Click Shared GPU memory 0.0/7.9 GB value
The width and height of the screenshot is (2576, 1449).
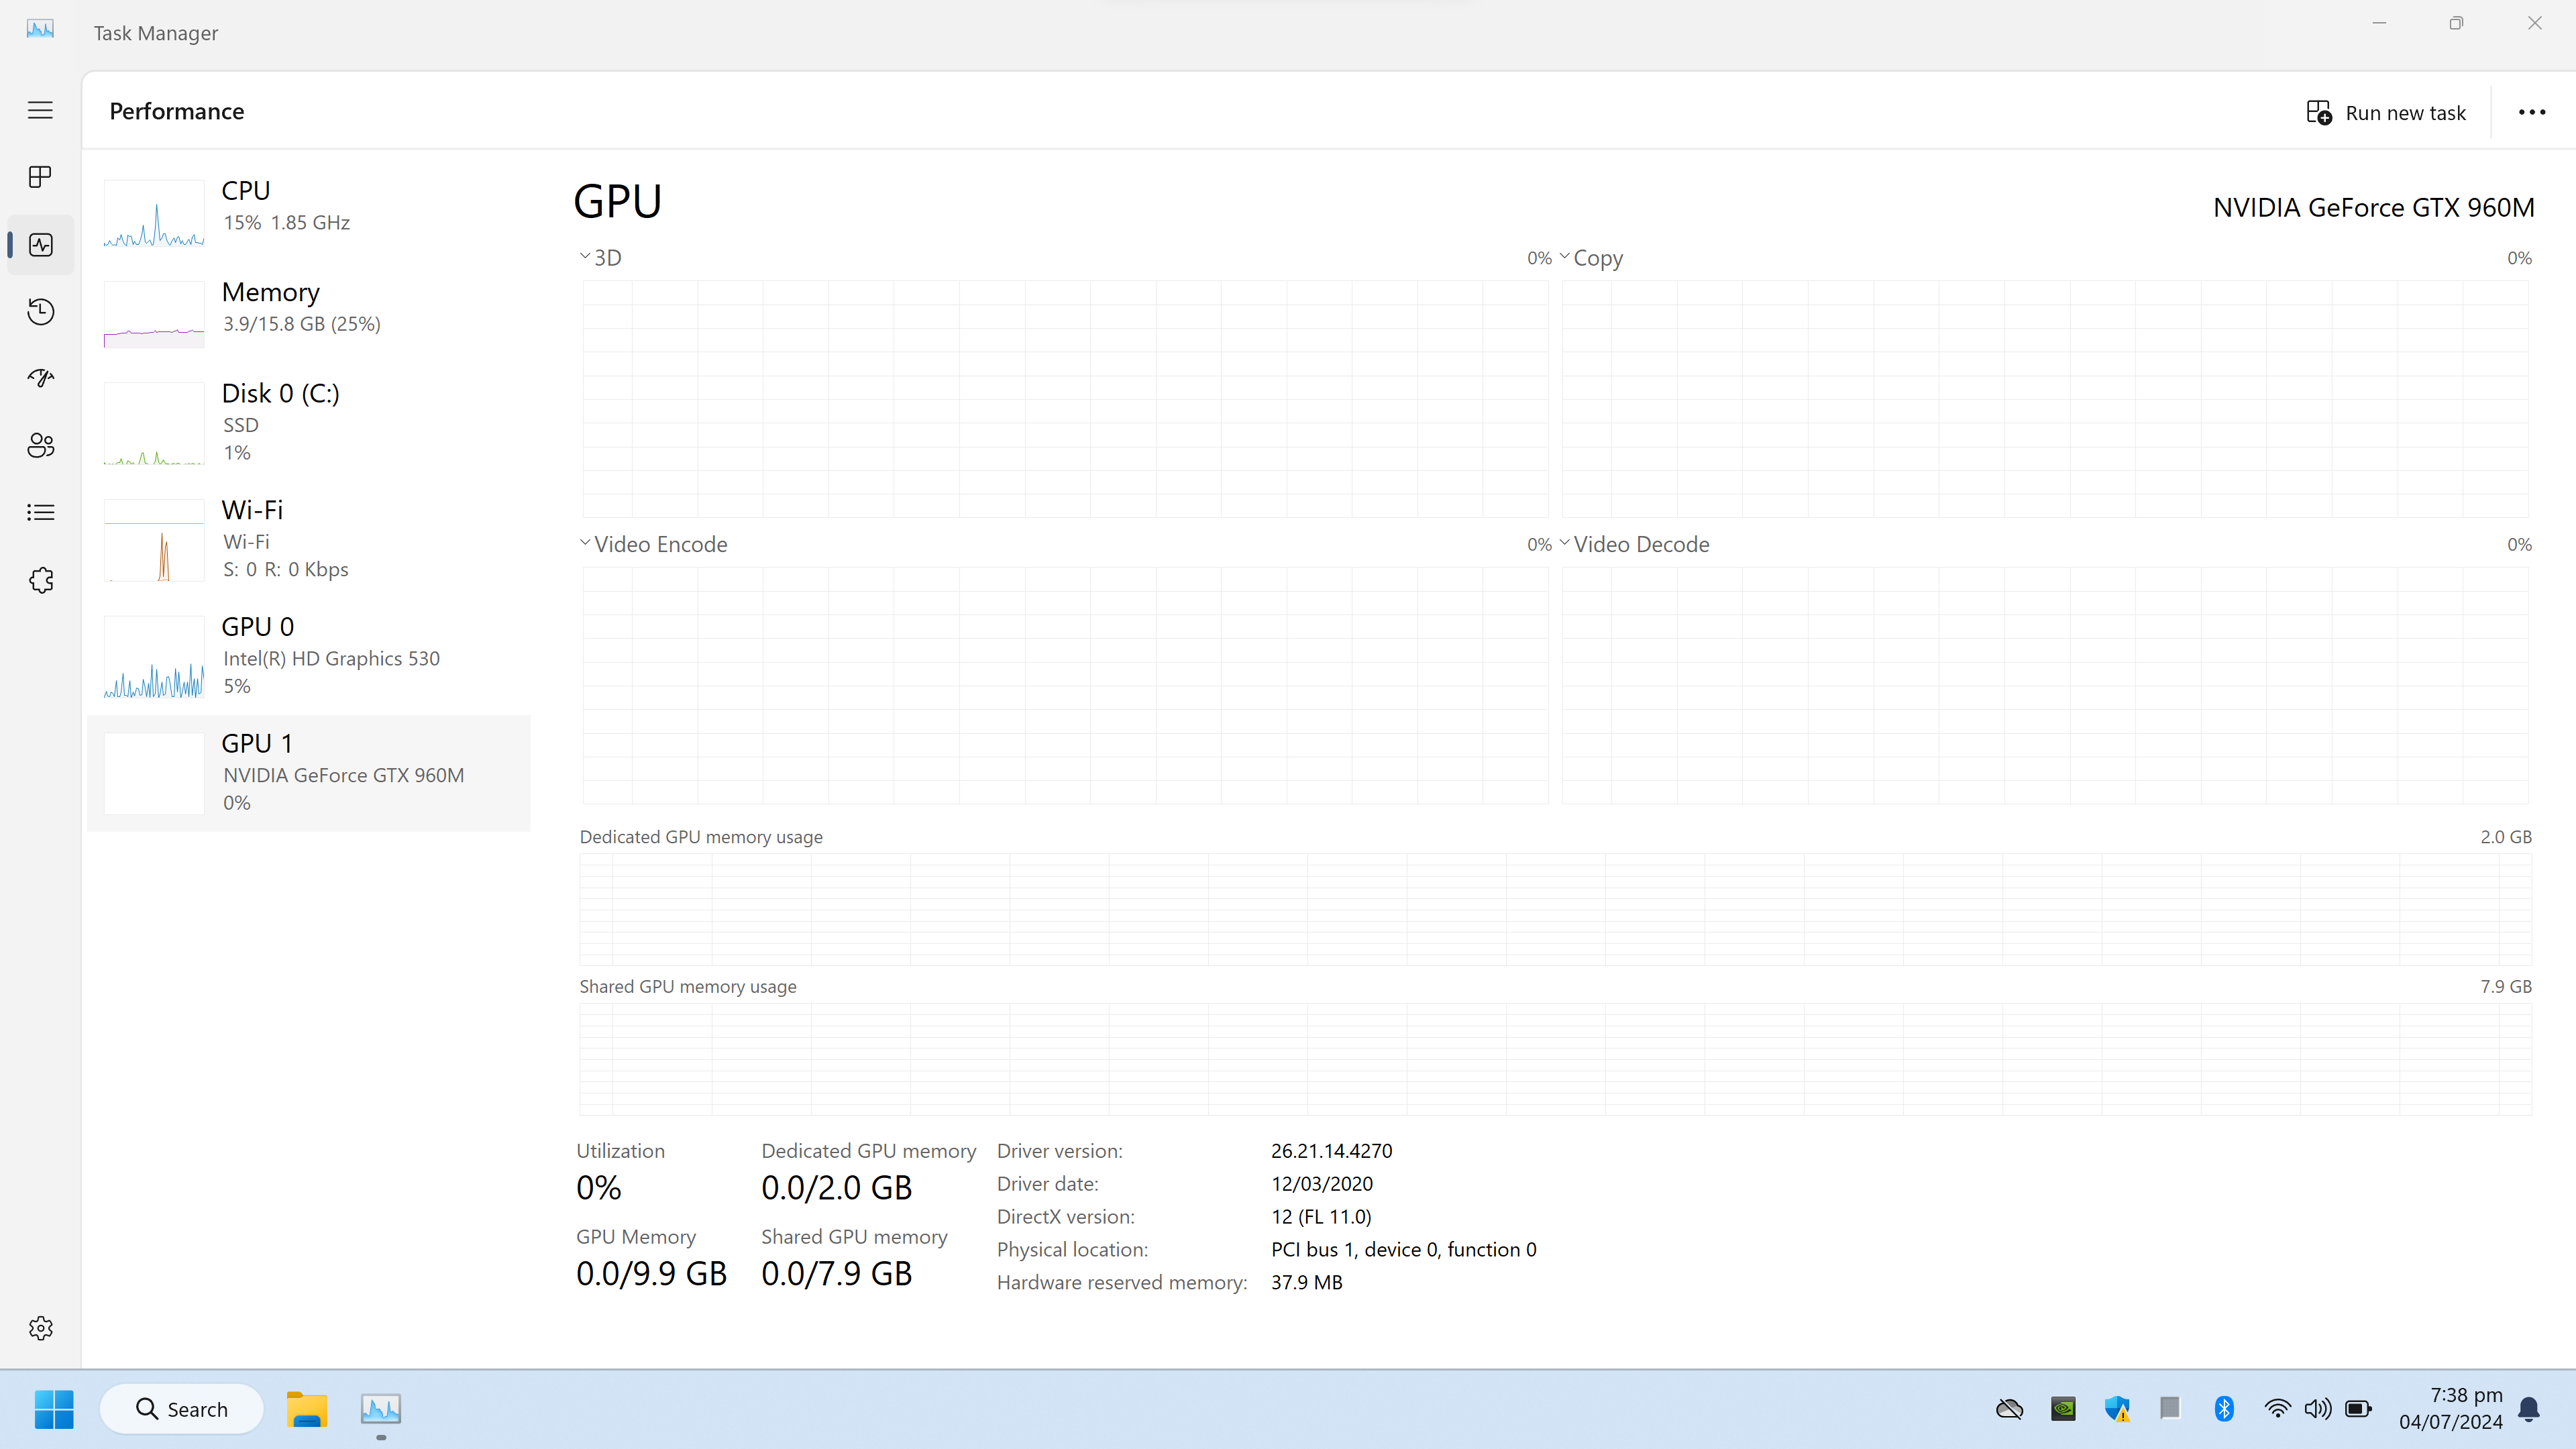tap(836, 1274)
